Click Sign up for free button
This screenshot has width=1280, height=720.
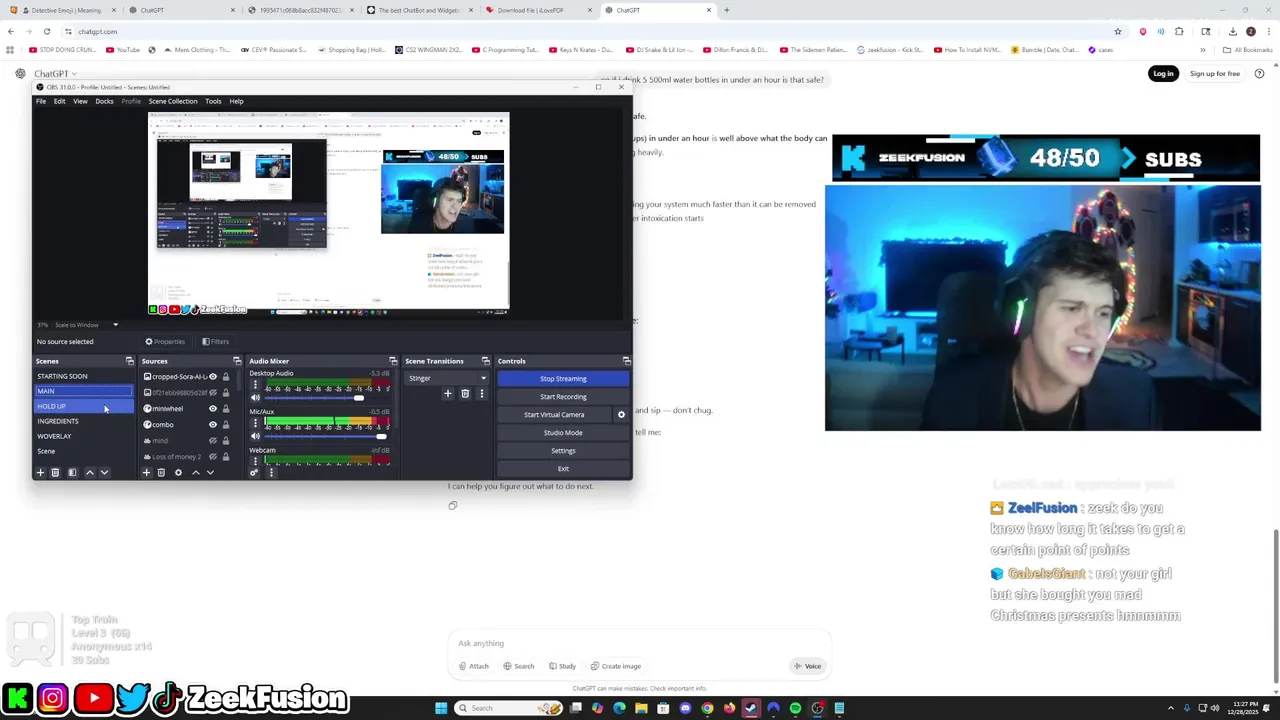click(1215, 74)
